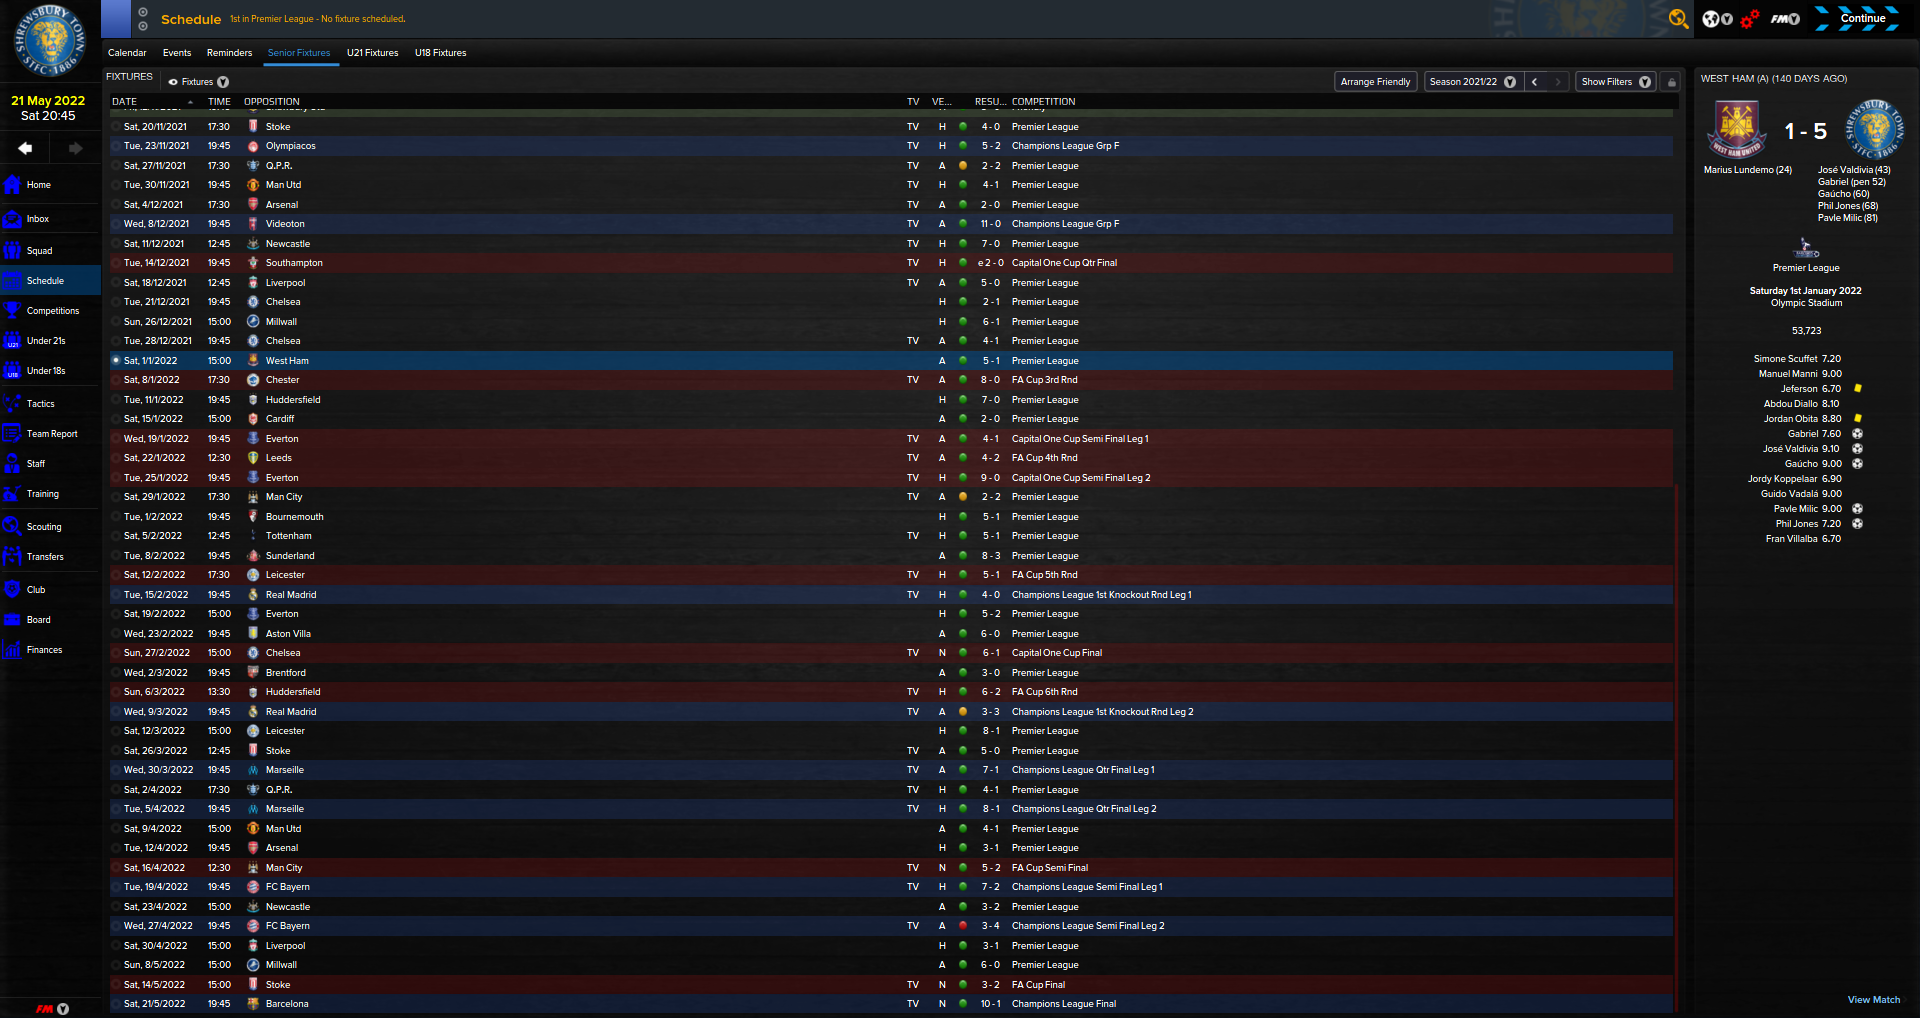Click the Shrewsbury Town club badge

pyautogui.click(x=50, y=41)
